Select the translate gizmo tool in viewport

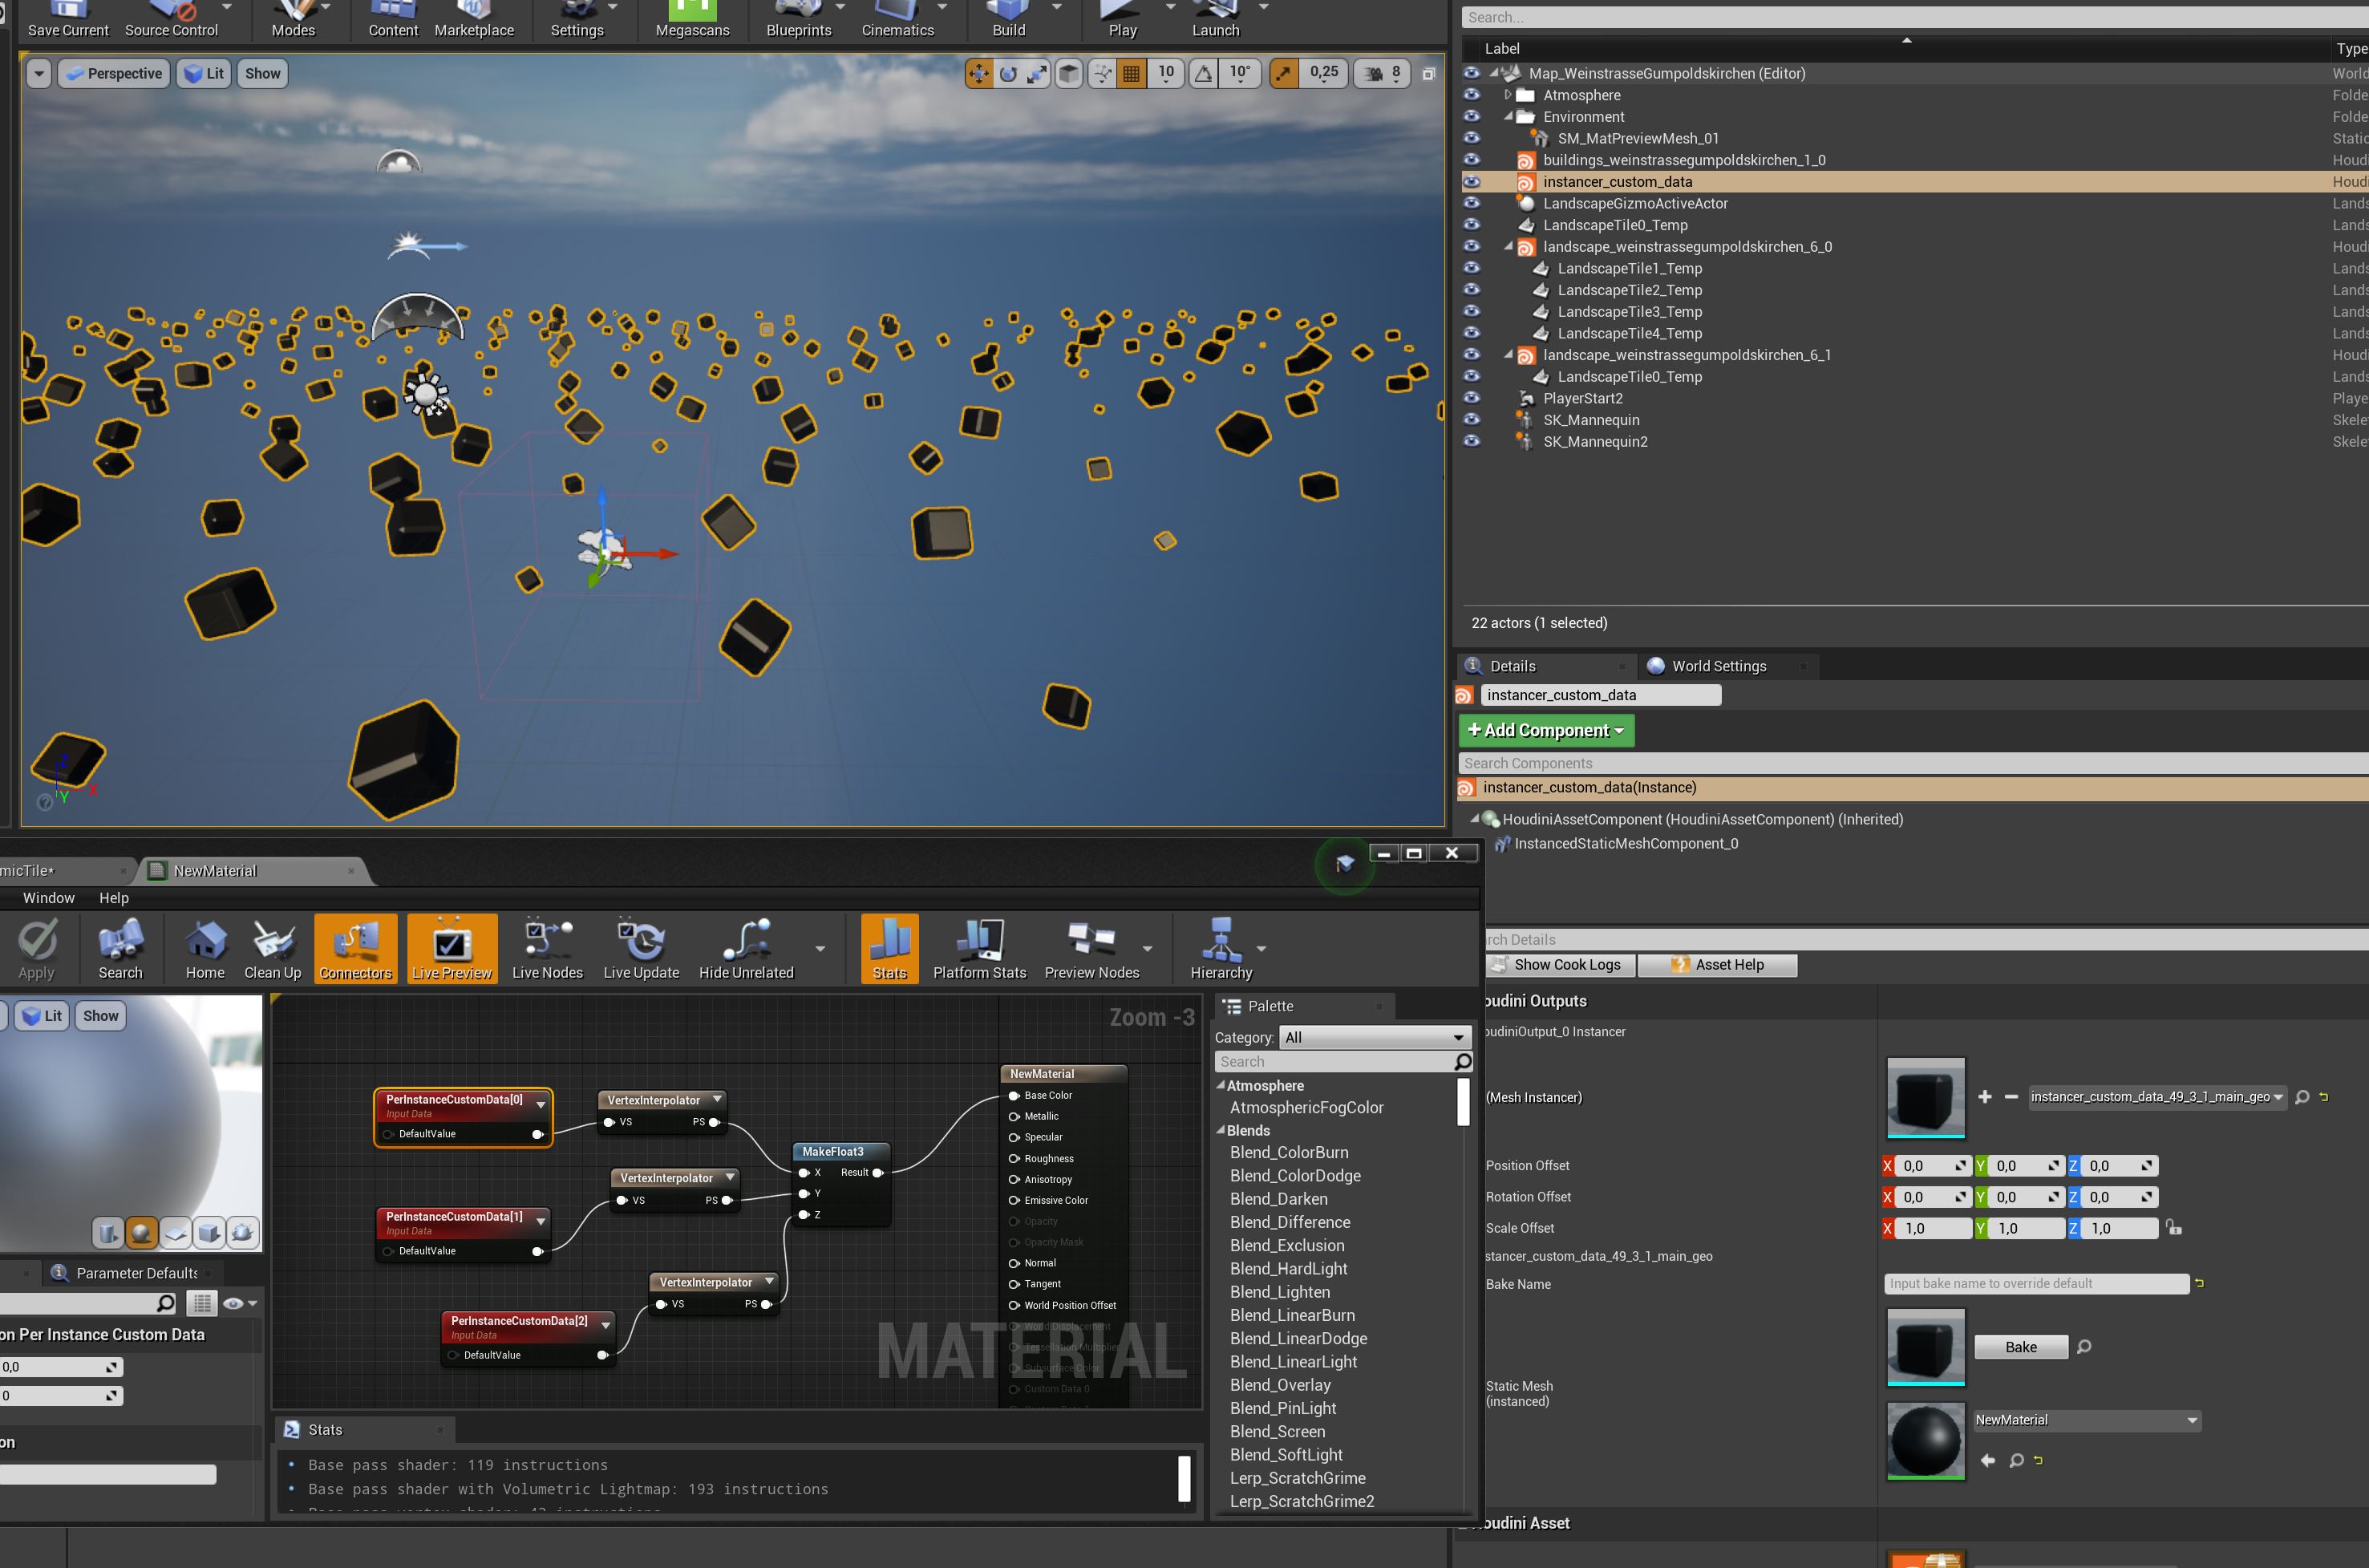tap(979, 73)
